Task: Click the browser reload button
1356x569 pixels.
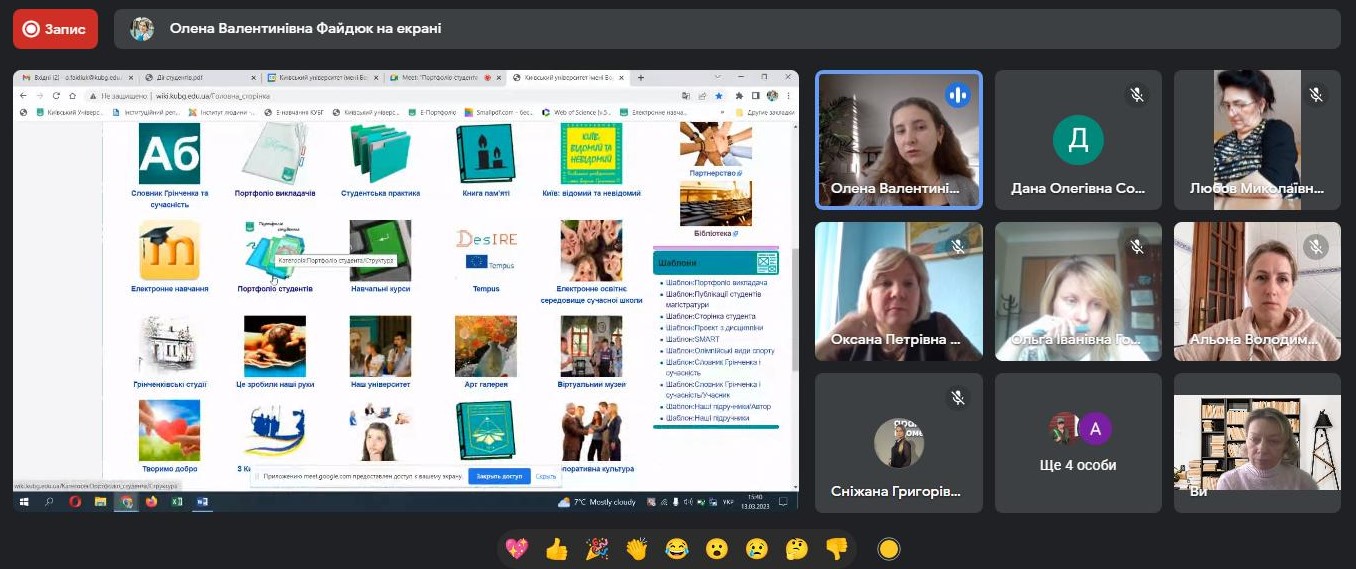Action: (57, 96)
